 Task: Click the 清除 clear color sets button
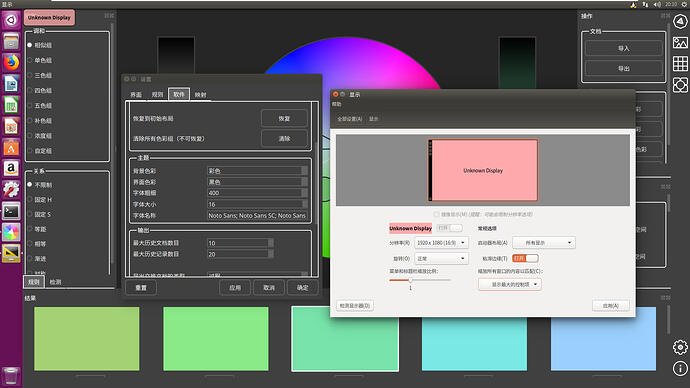[x=284, y=139]
